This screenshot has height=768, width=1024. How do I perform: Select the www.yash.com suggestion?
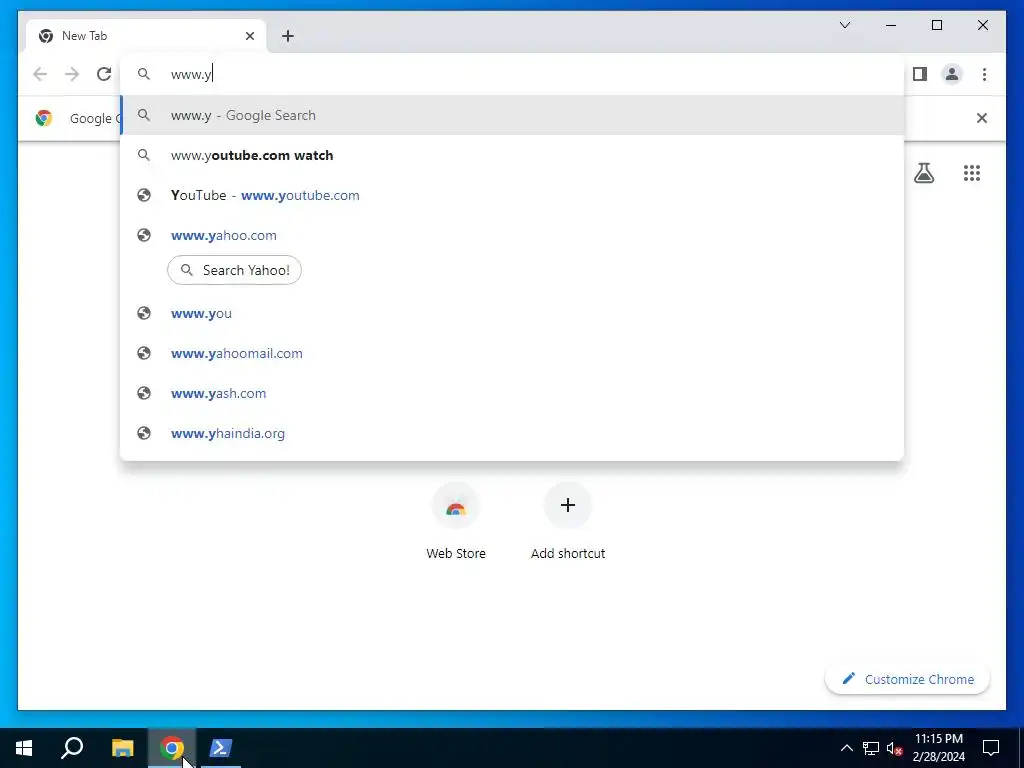[x=513, y=393]
